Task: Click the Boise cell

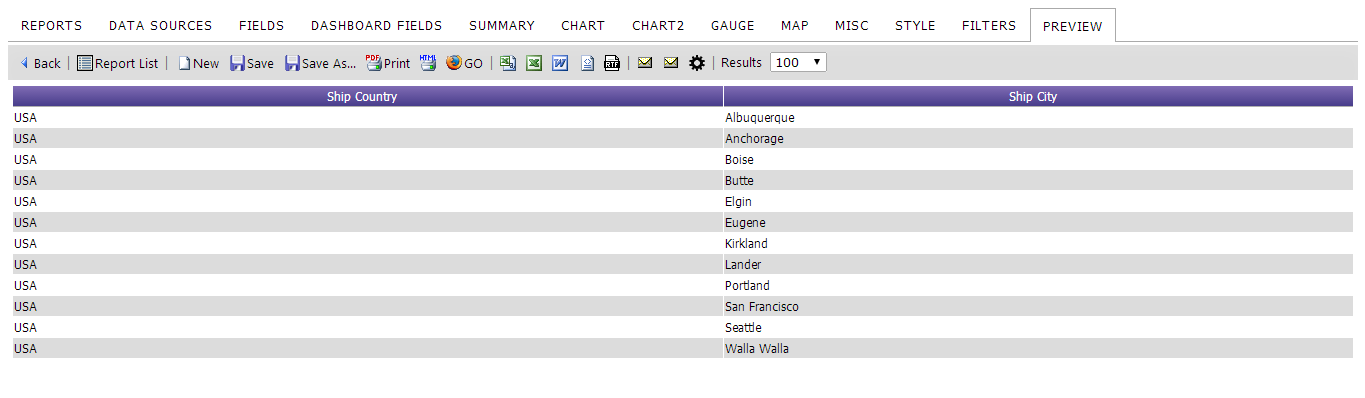Action: tap(1038, 160)
